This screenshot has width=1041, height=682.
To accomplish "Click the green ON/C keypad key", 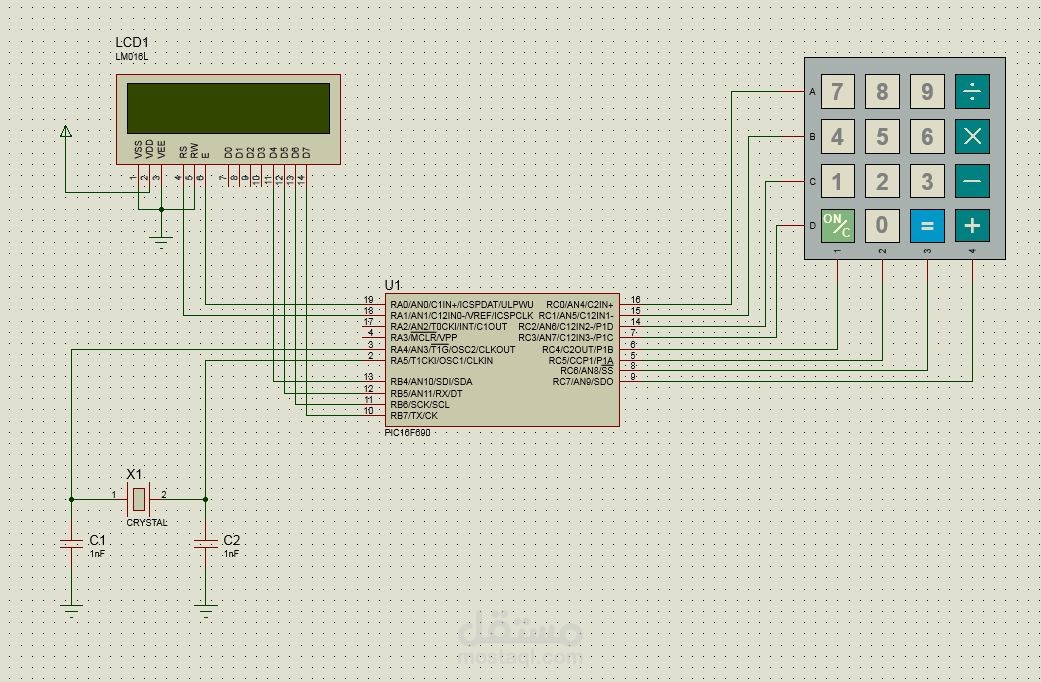I will pos(837,226).
